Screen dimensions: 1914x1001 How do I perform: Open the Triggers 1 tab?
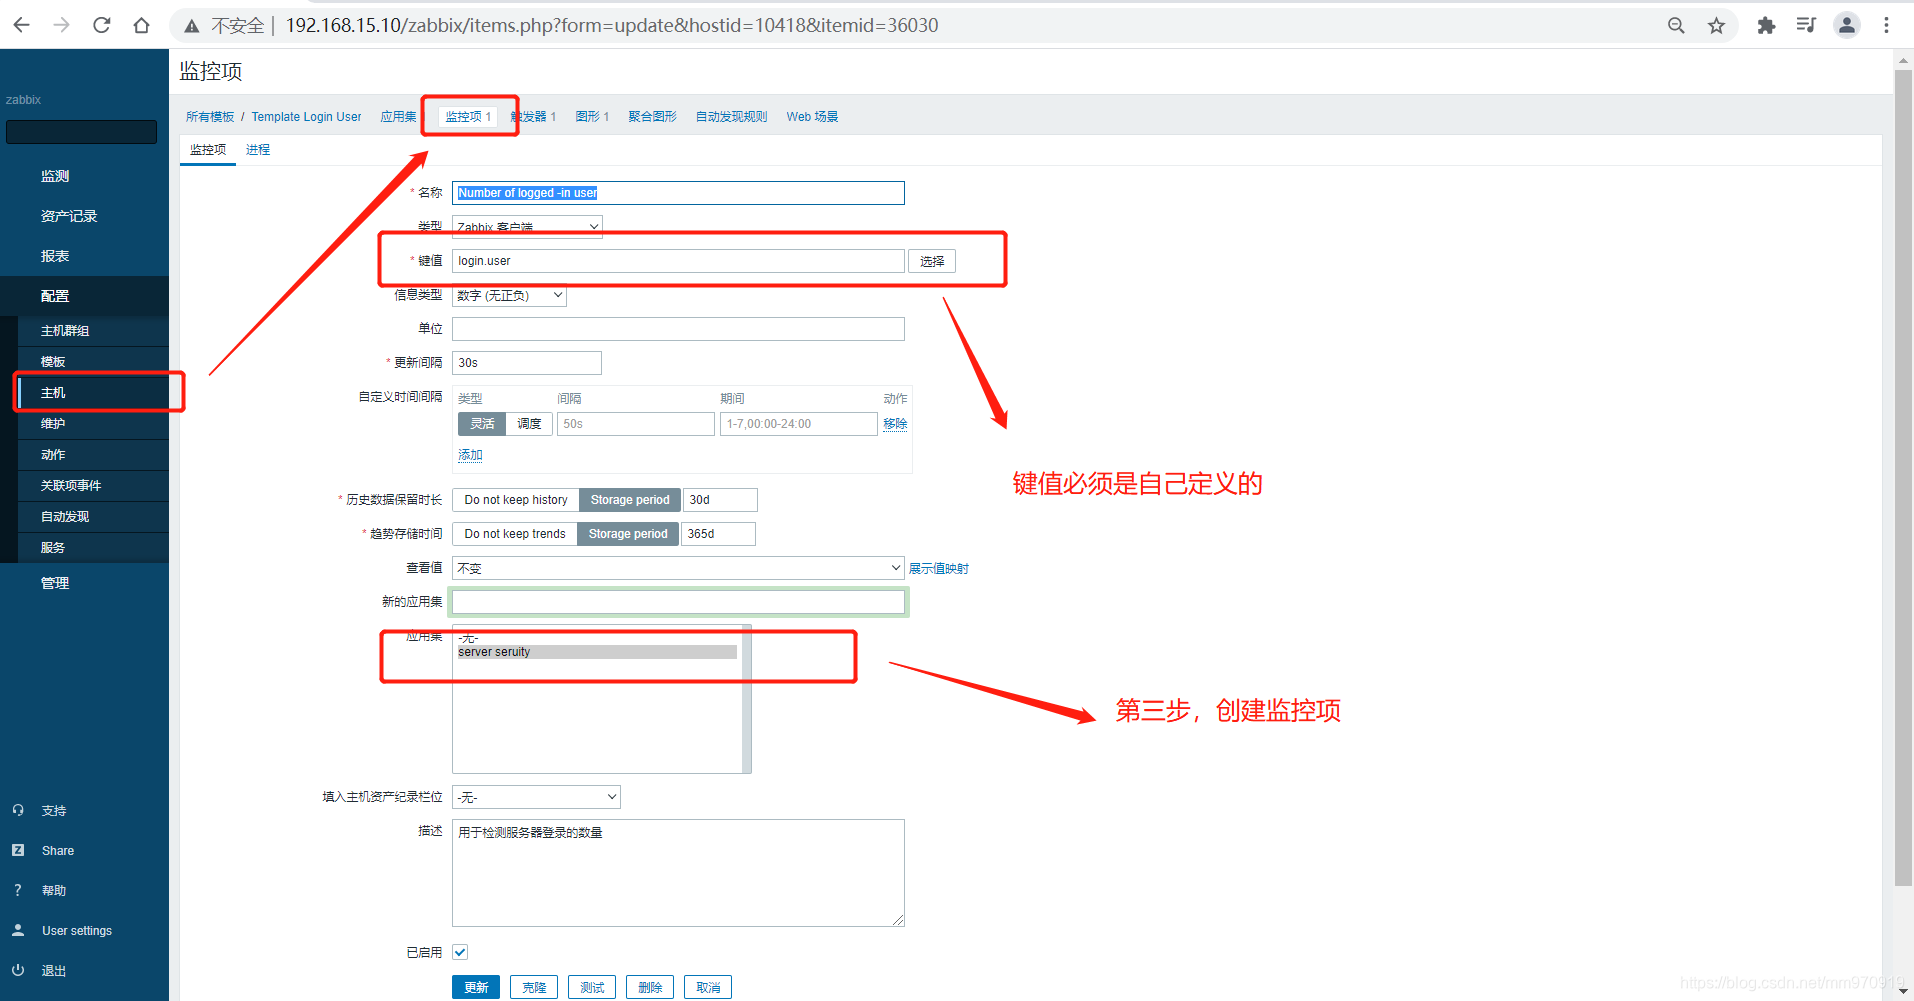pos(533,117)
